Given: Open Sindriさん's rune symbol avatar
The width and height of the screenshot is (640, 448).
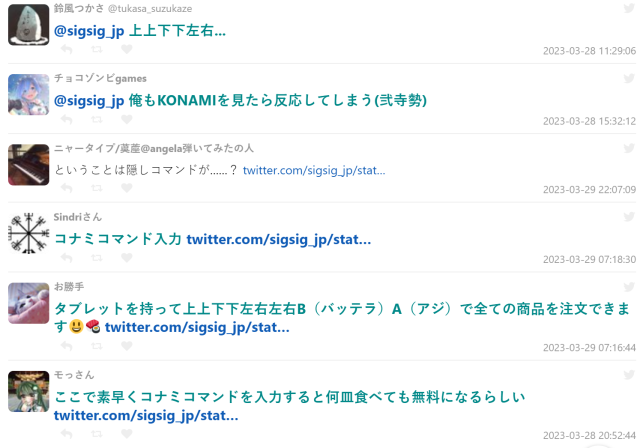Looking at the screenshot, I should point(28,233).
